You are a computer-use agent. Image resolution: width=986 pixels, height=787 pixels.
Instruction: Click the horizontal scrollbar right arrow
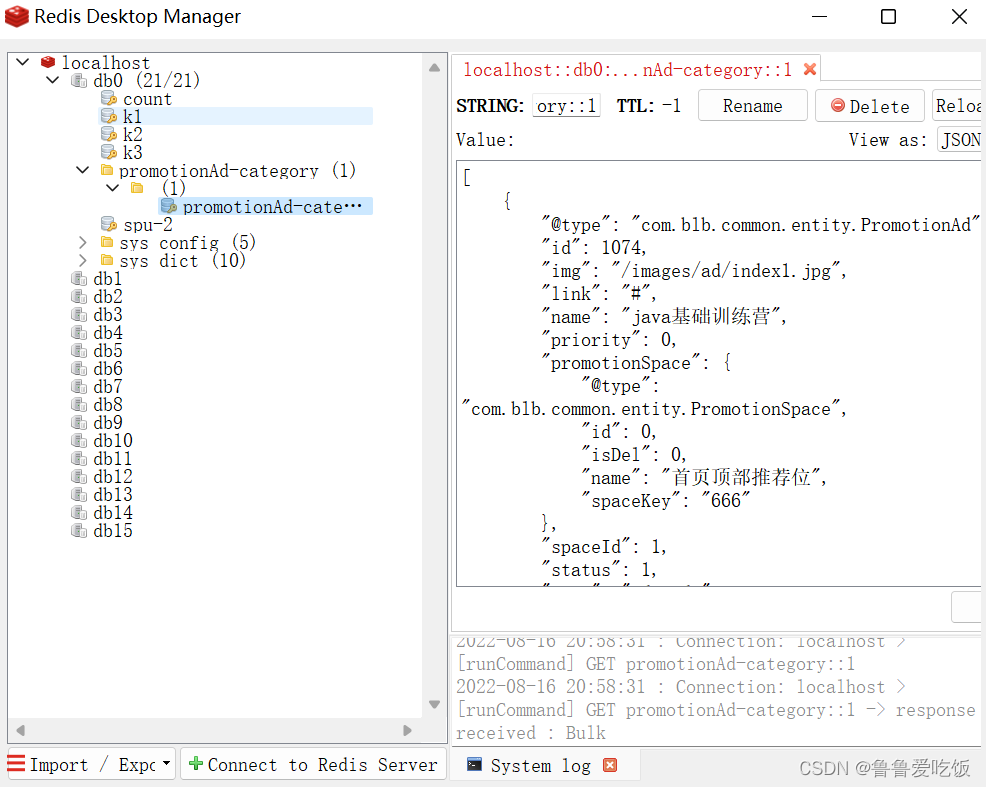pyautogui.click(x=407, y=730)
